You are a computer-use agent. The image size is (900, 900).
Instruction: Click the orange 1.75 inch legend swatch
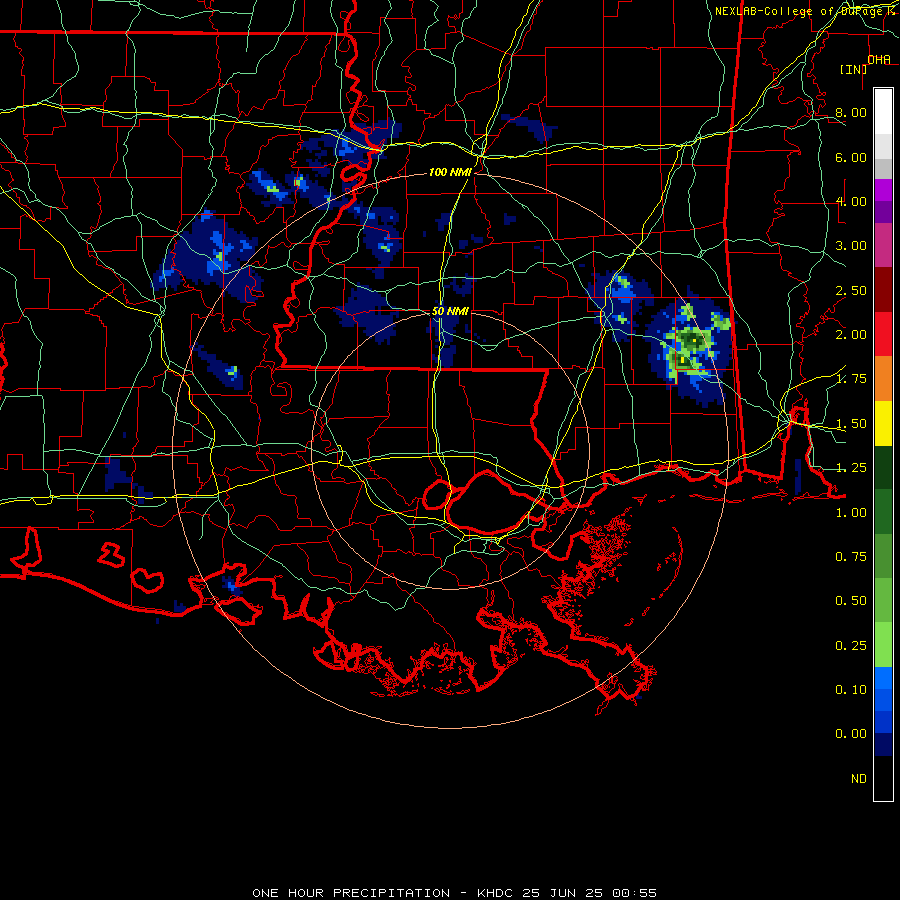point(883,379)
